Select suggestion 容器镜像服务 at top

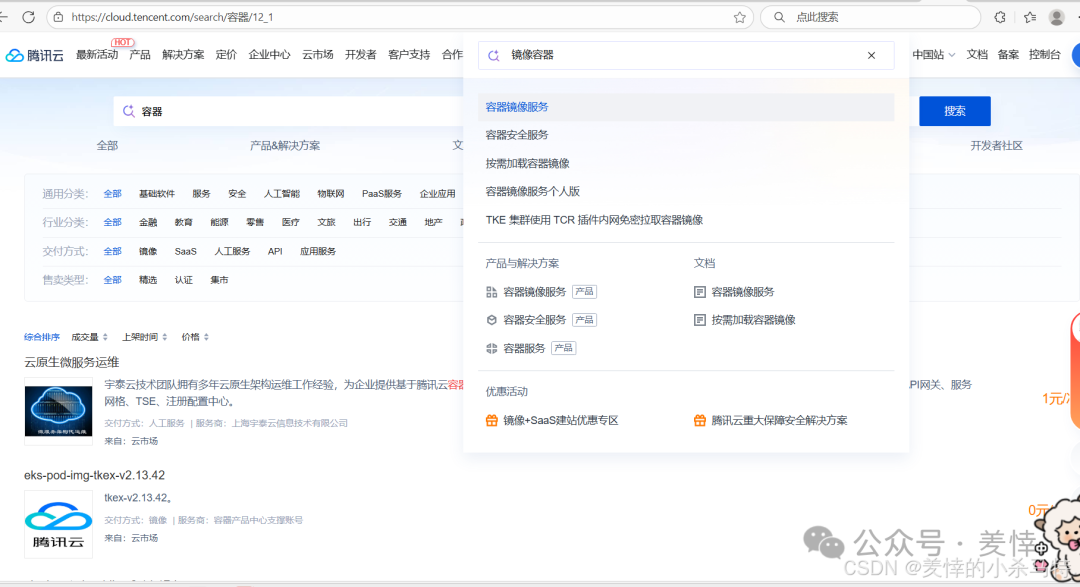(686, 107)
